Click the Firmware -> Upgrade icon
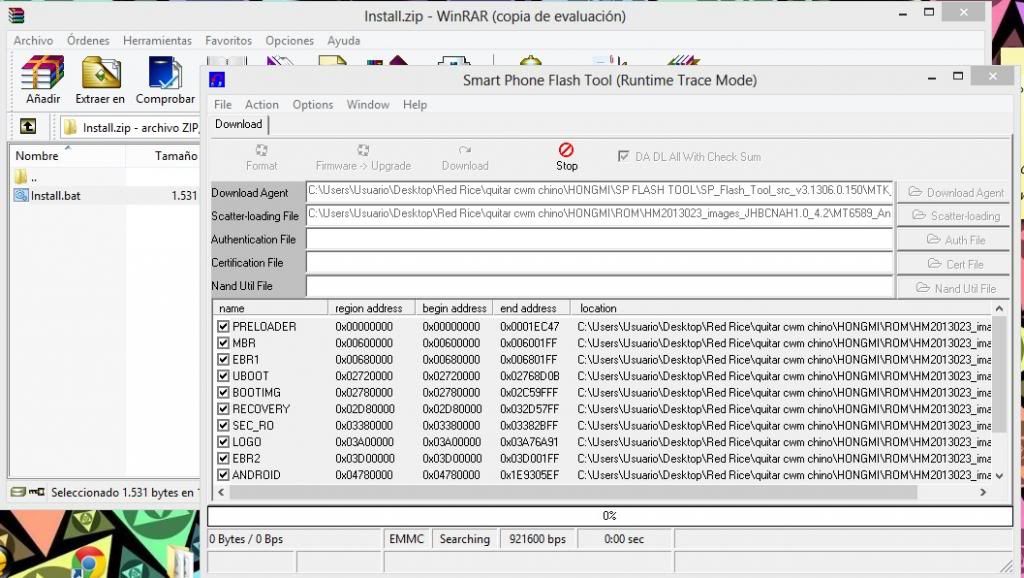1024x578 pixels. 363,158
